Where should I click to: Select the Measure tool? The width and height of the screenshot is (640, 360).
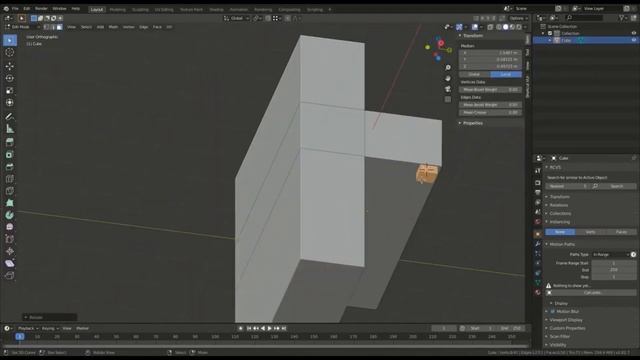[x=10, y=129]
